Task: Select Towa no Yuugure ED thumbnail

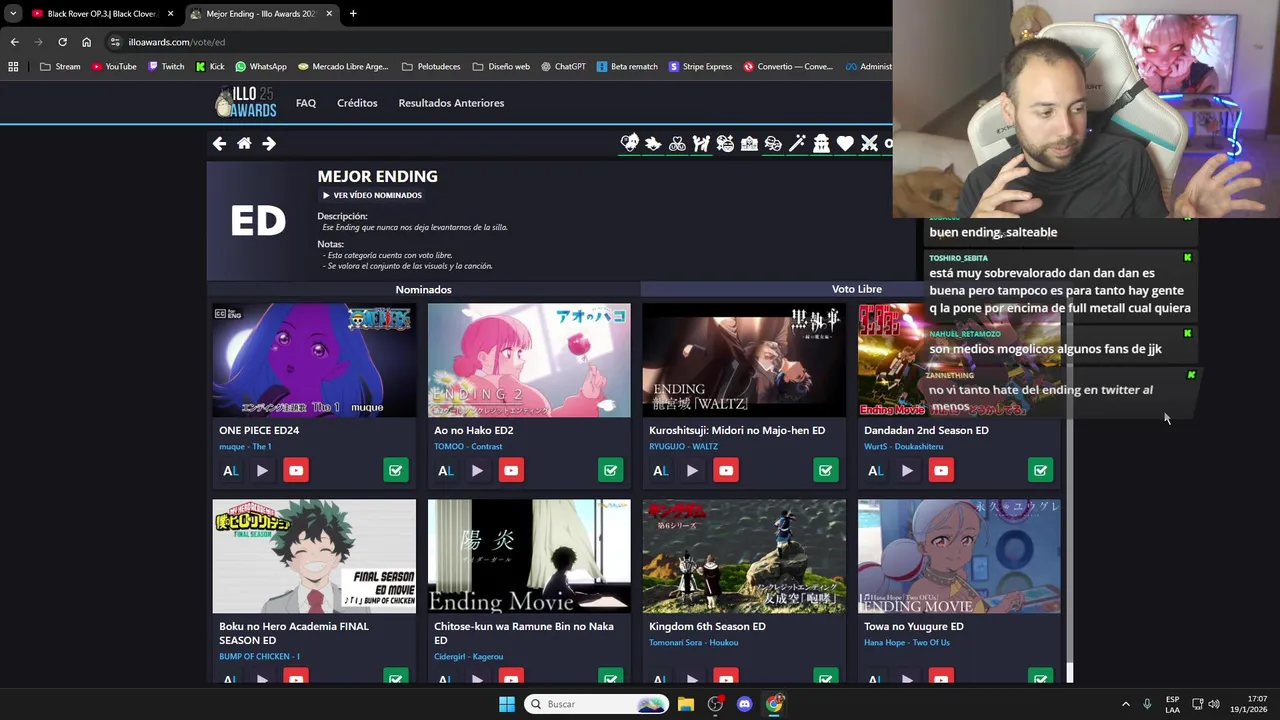Action: [959, 556]
